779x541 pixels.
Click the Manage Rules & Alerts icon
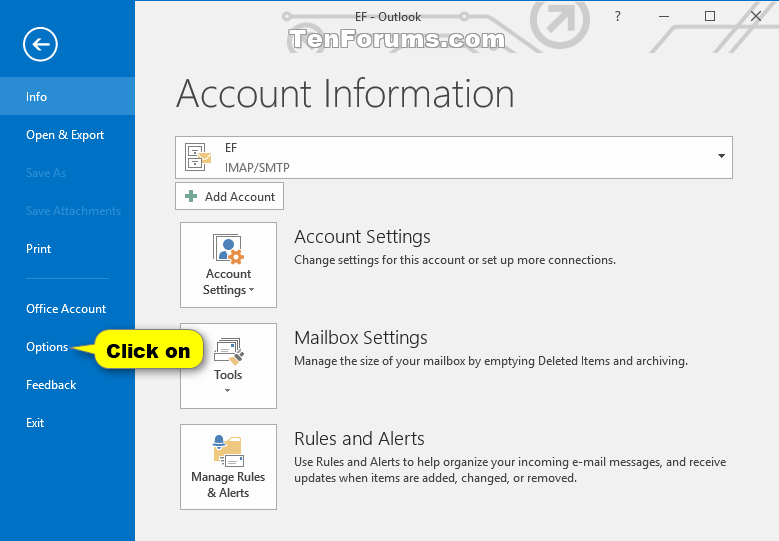pos(229,451)
